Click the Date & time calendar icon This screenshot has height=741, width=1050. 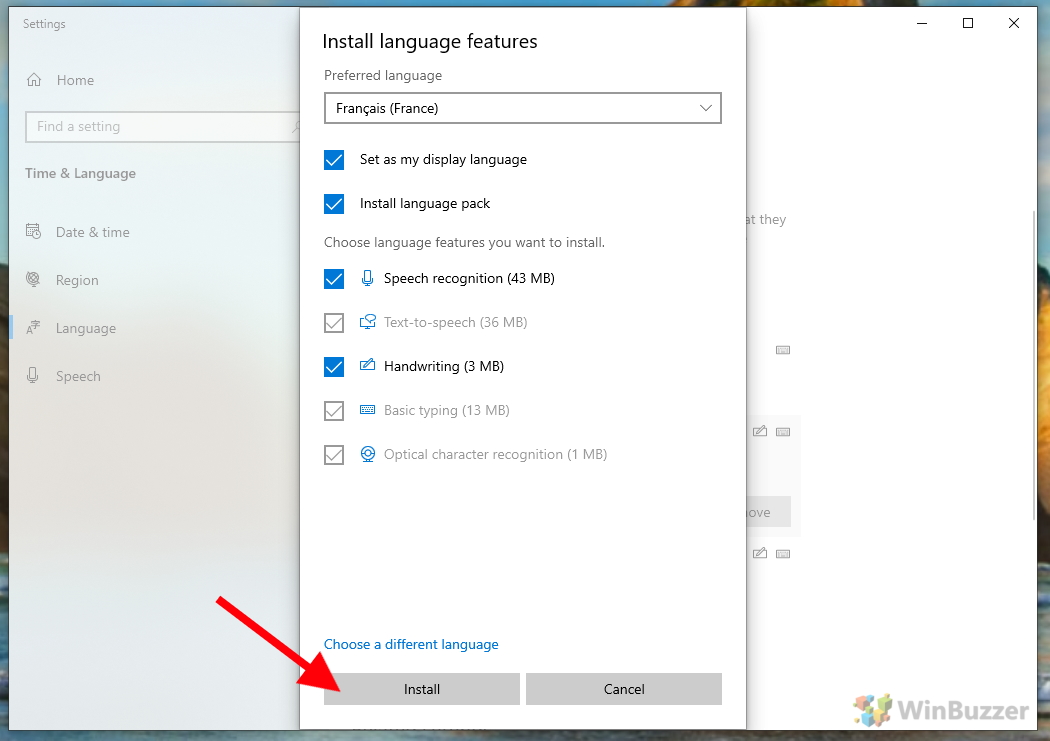point(35,232)
